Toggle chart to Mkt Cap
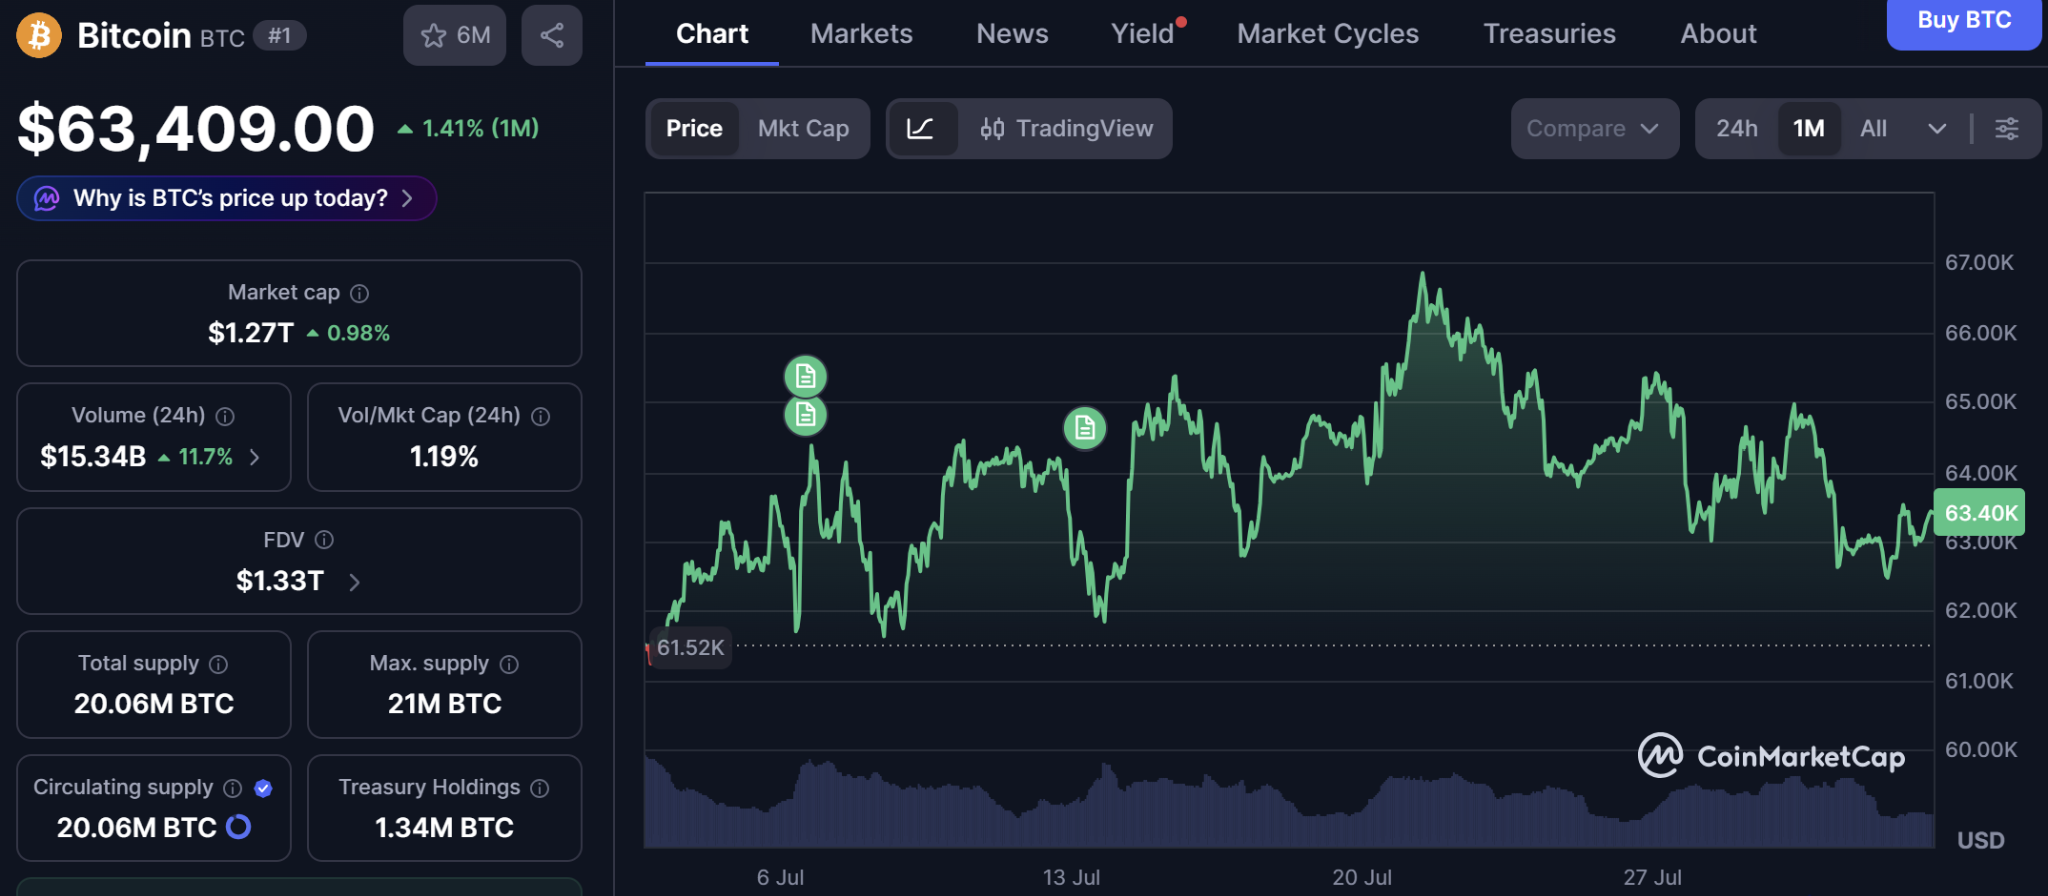Screen dimensions: 2048x896 point(803,129)
